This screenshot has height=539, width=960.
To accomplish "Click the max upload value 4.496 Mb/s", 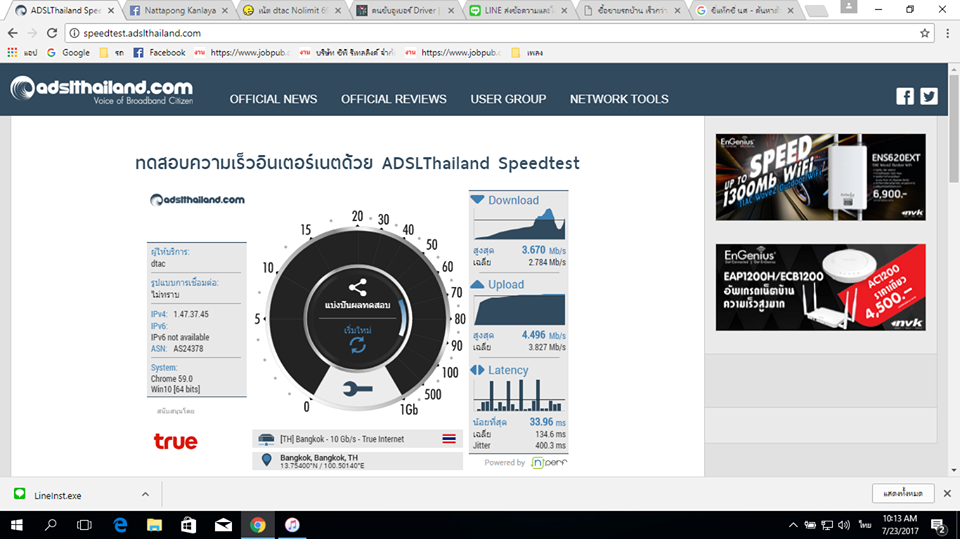I will (543, 335).
